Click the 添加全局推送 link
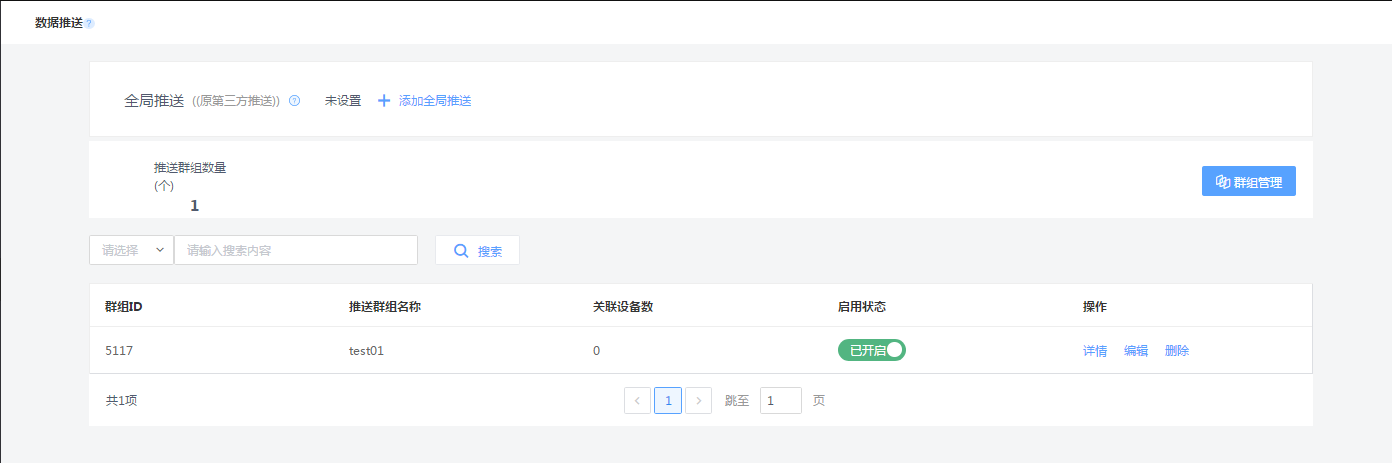The width and height of the screenshot is (1392, 463). point(435,101)
